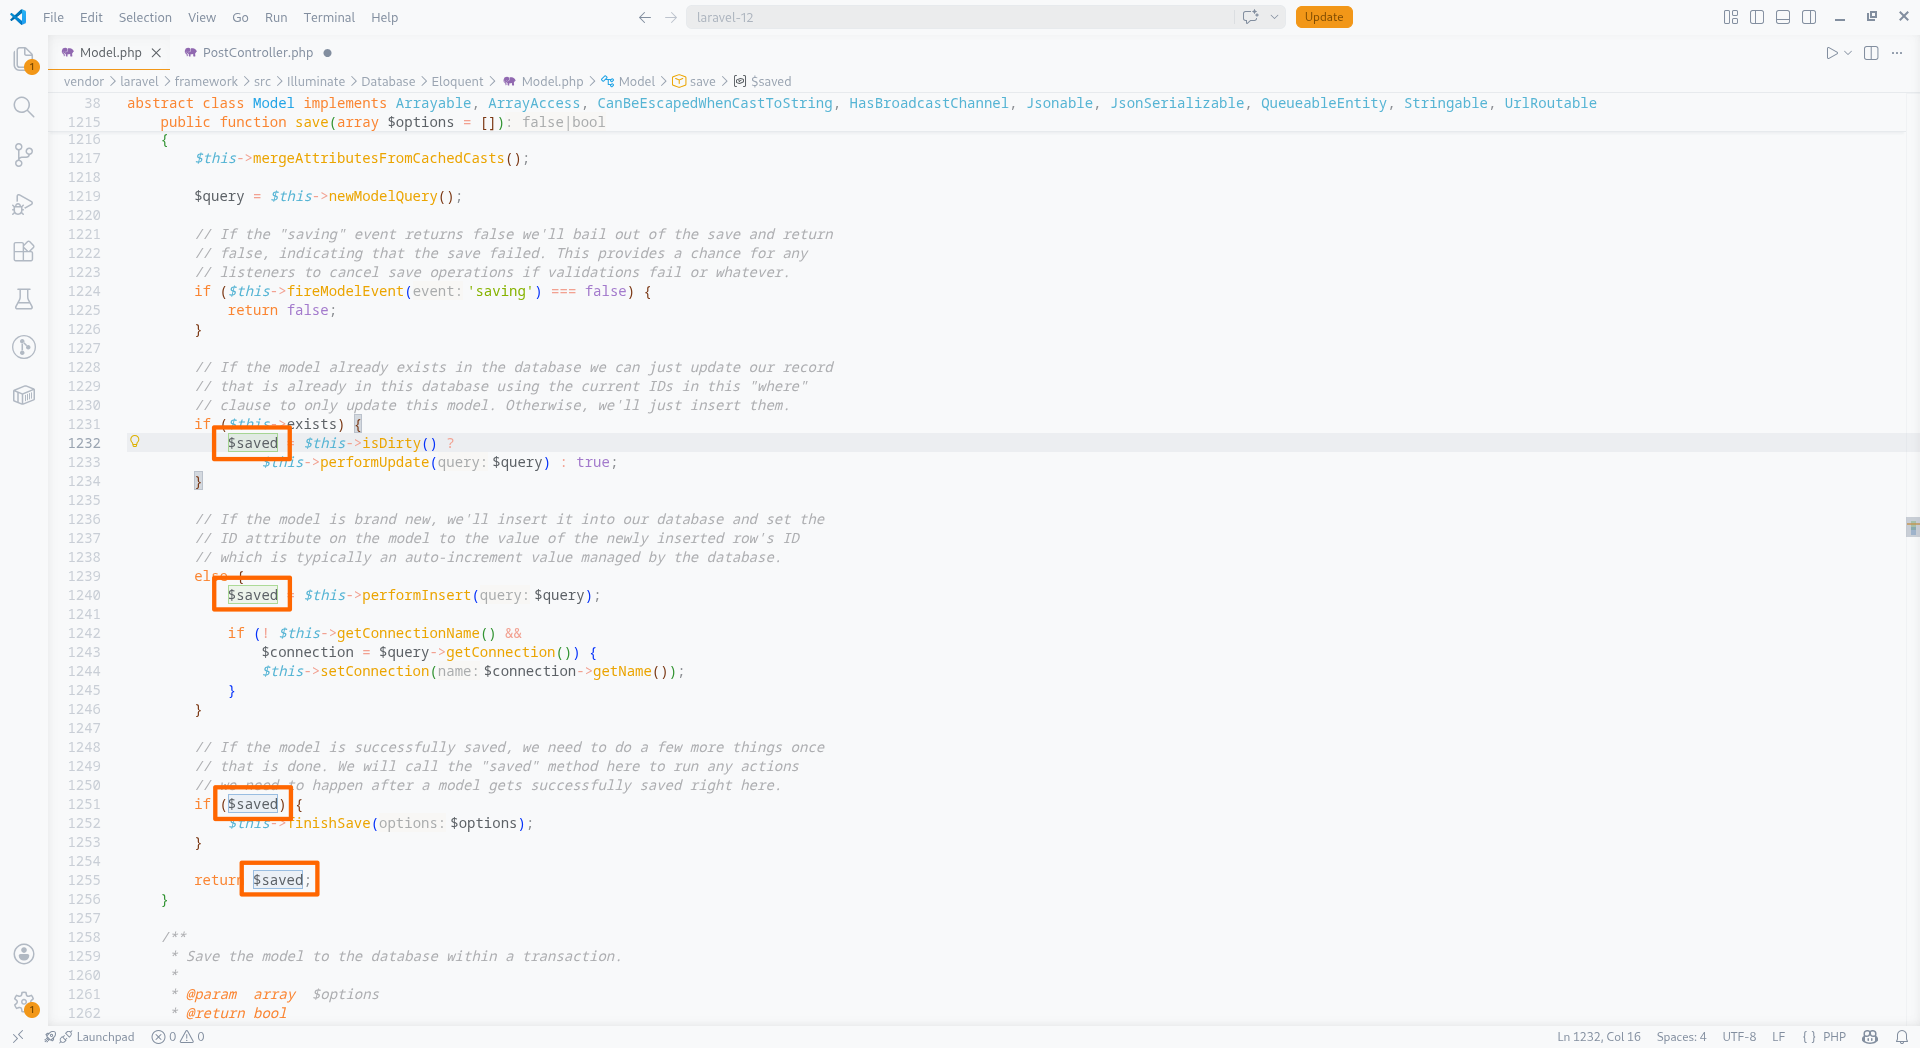Image resolution: width=1920 pixels, height=1048 pixels.
Task: Open notifications bell in status bar
Action: click(x=1901, y=1037)
